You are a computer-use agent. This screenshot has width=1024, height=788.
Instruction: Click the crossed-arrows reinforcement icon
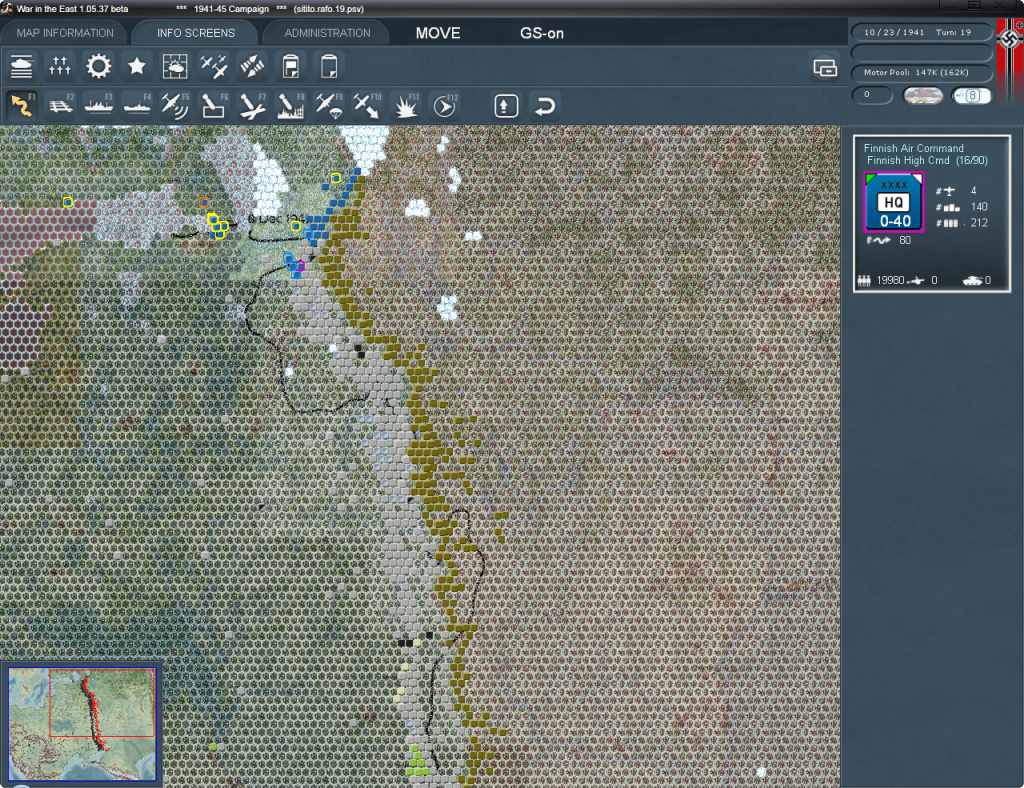click(252, 67)
